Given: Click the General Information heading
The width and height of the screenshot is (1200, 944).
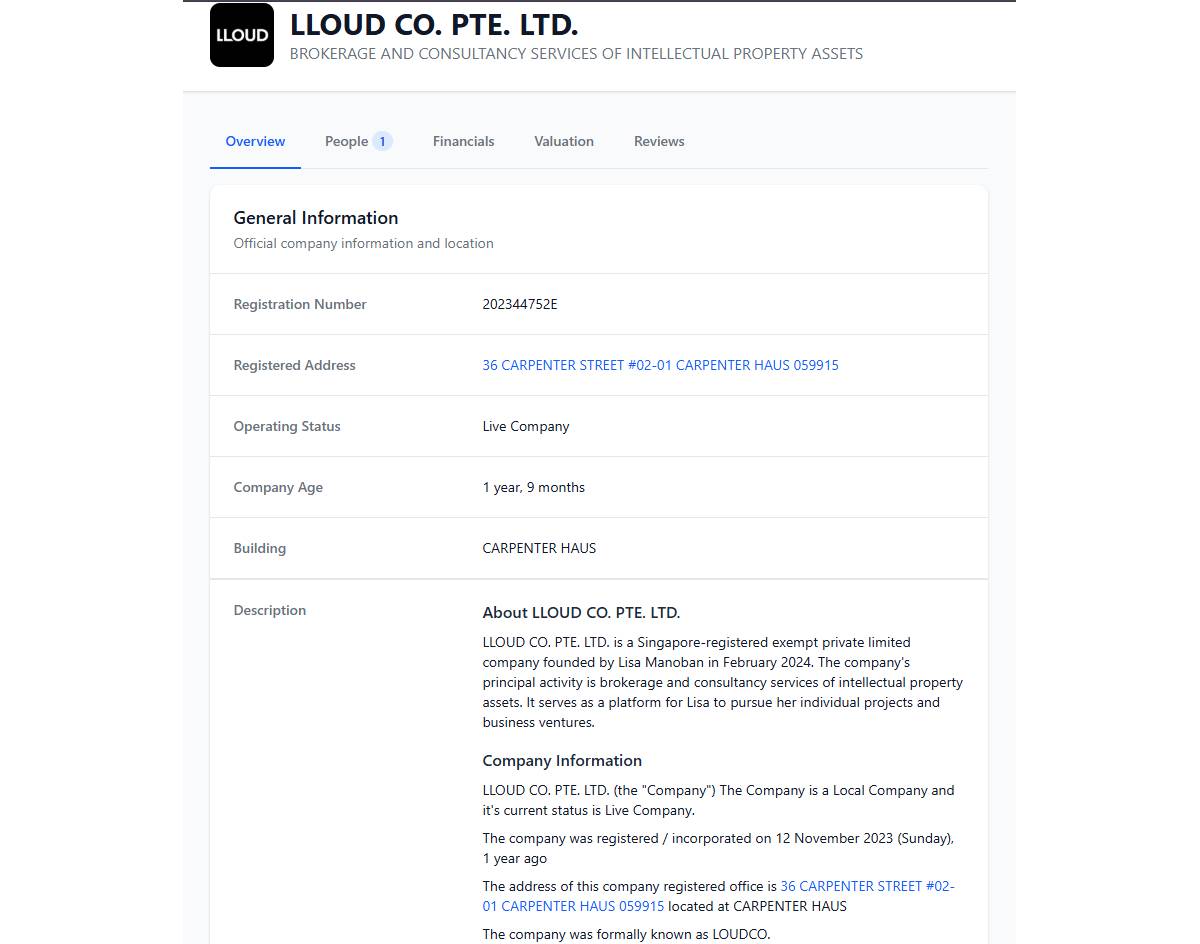Looking at the screenshot, I should (x=316, y=218).
